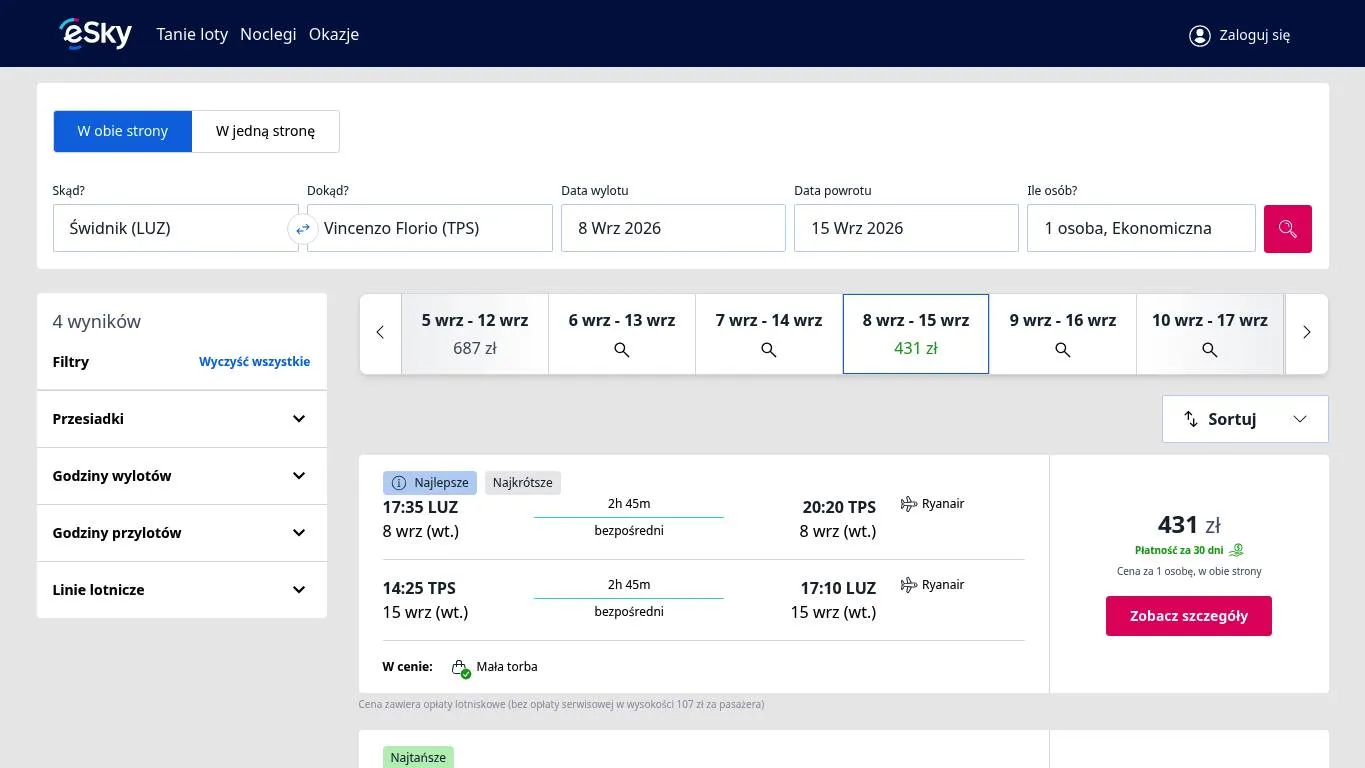Click the 4 wyników text

pos(97,322)
